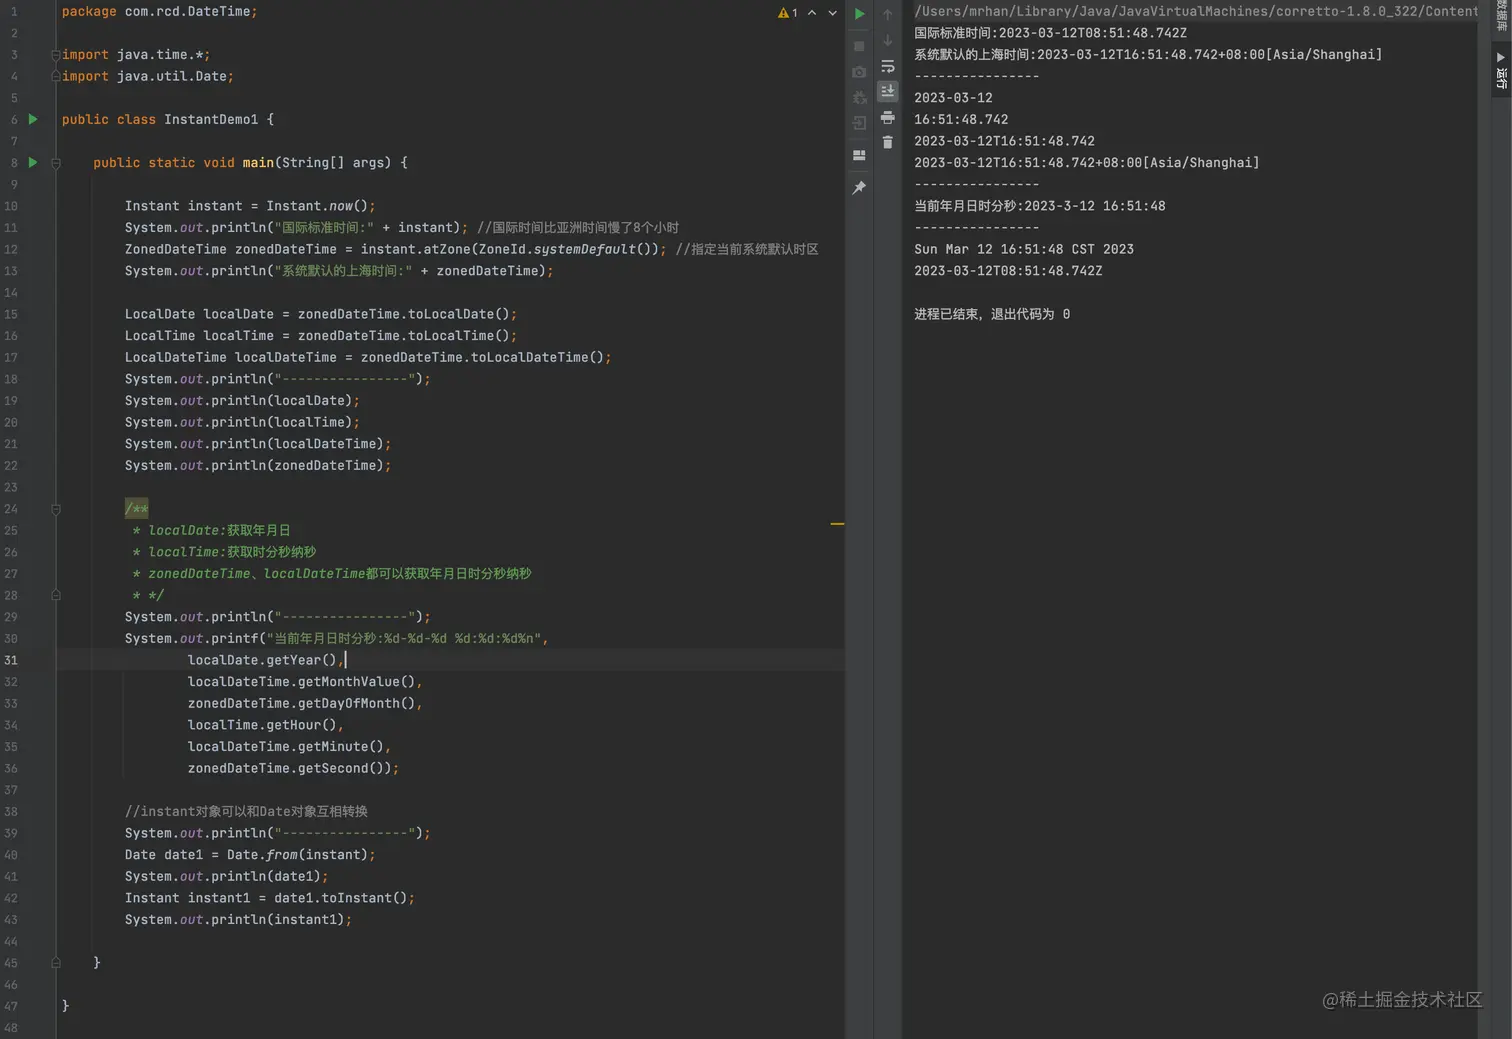Screen dimensions: 1512x1039
Task: Click the class name InstantDemo1 in the editor
Action: pyautogui.click(x=211, y=119)
